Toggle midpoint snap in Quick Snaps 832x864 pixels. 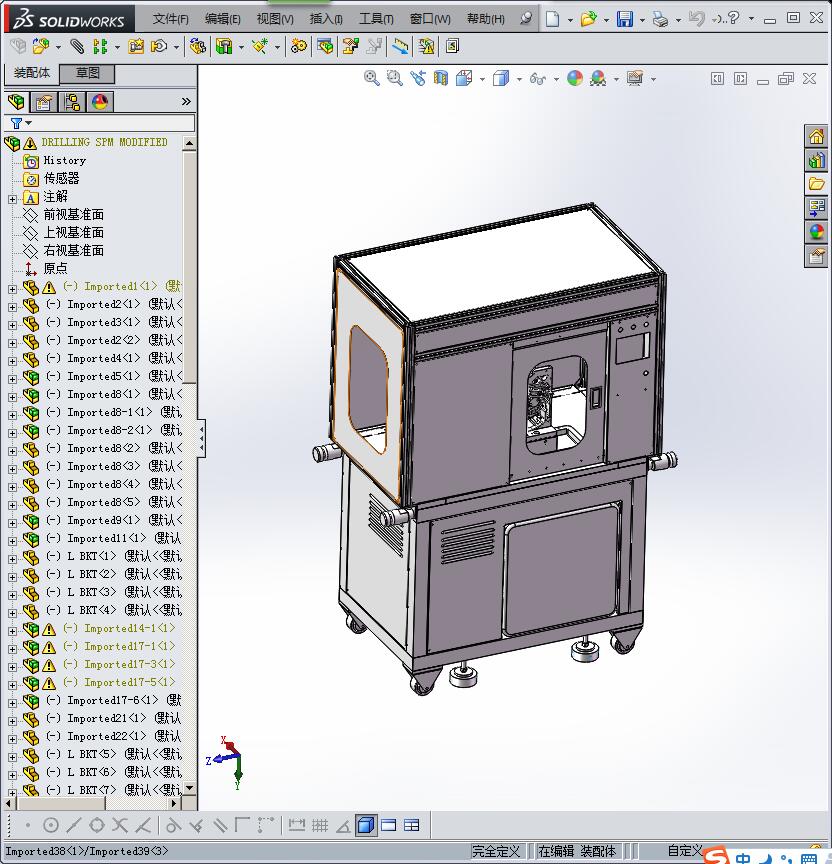pyautogui.click(x=74, y=825)
